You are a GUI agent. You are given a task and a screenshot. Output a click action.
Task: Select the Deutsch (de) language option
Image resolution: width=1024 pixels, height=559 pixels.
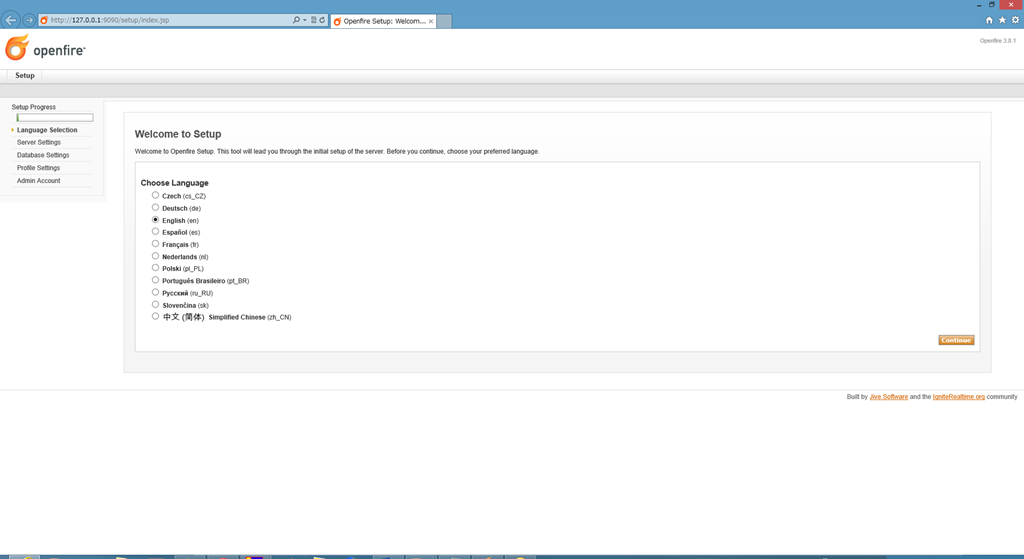pyautogui.click(x=156, y=207)
